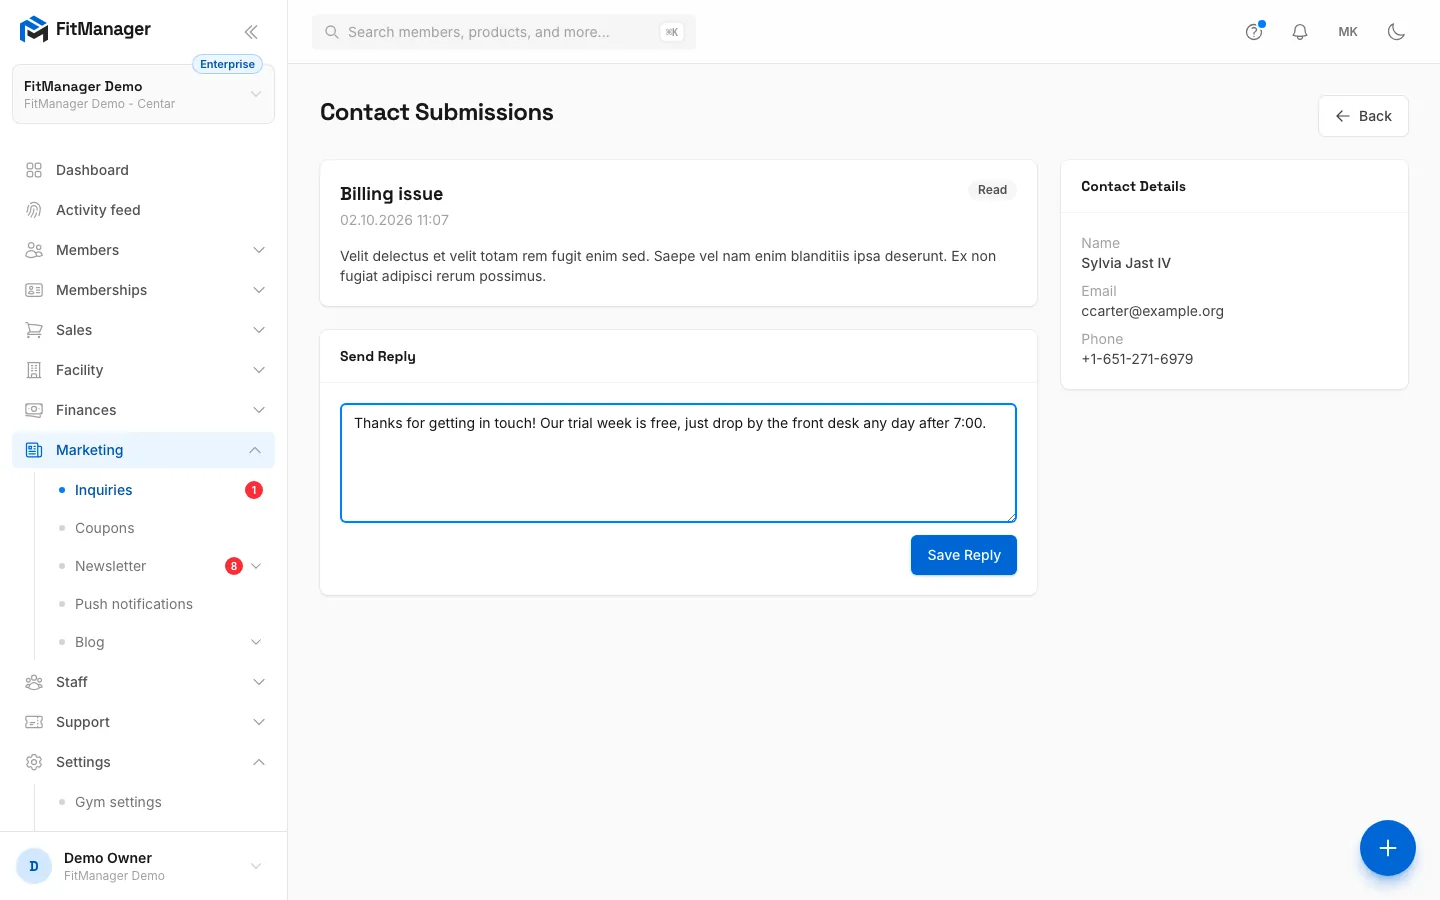Open Push notifications menu item
Screen dimensions: 1440x900
tap(160, 604)
